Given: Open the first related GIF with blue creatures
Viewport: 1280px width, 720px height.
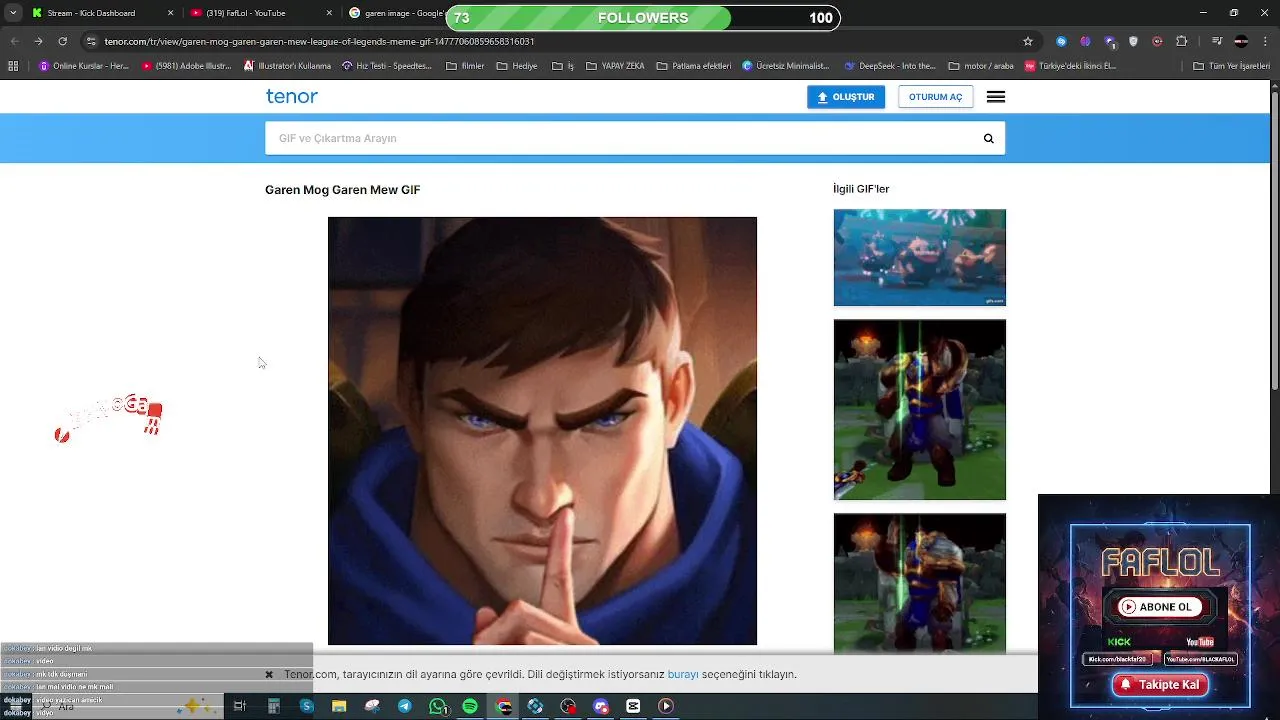Looking at the screenshot, I should 920,258.
